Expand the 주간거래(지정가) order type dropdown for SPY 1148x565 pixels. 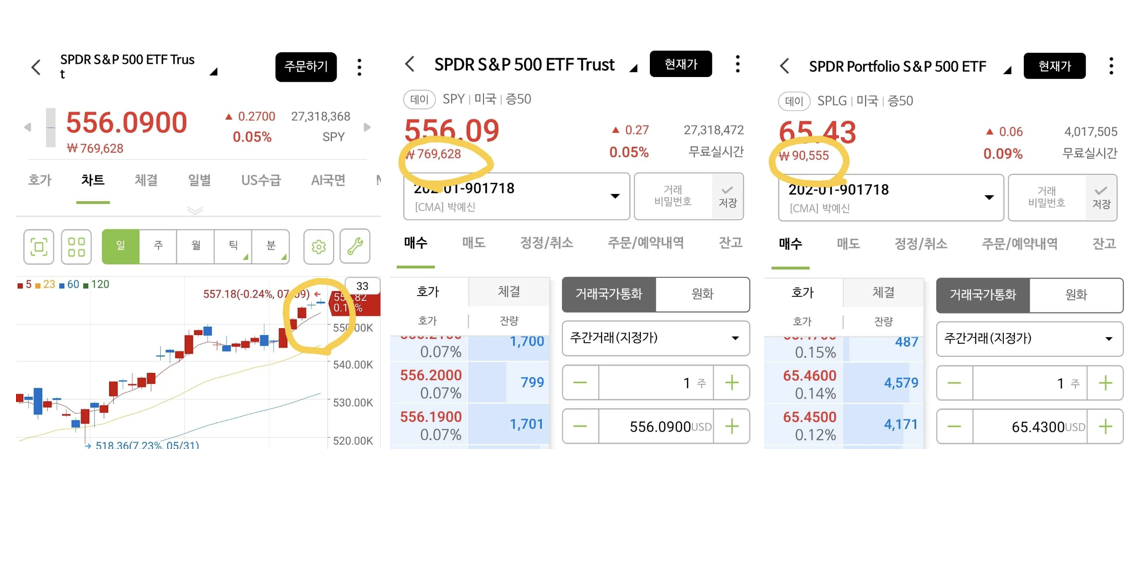656,338
